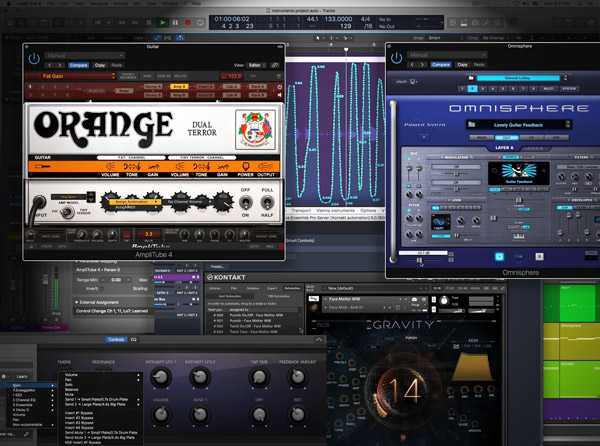Viewport: 600px width, 446px height.
Task: Select Omnisphere part 2 highlighted tab
Action: (x=473, y=89)
